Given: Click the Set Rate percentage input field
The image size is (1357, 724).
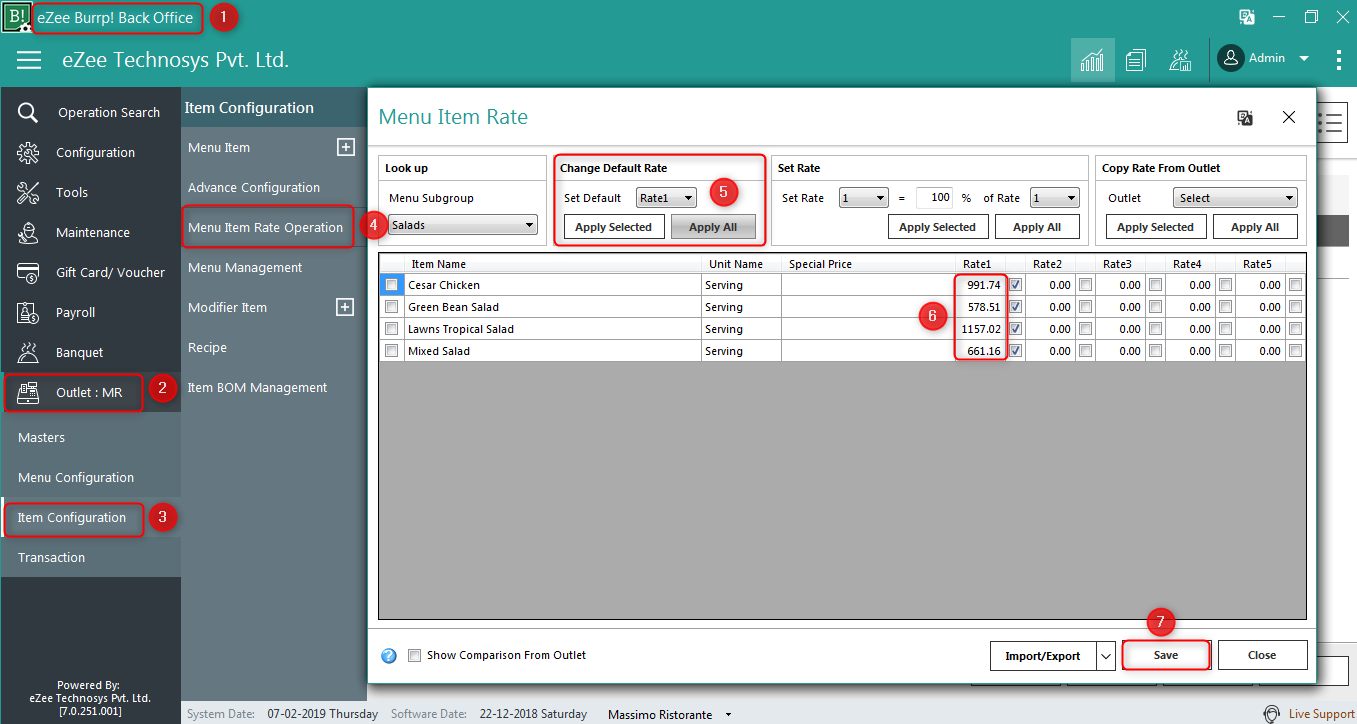Looking at the screenshot, I should (x=934, y=198).
